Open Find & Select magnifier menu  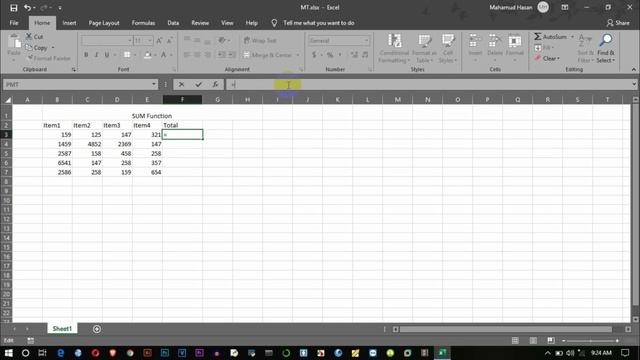click(x=606, y=49)
